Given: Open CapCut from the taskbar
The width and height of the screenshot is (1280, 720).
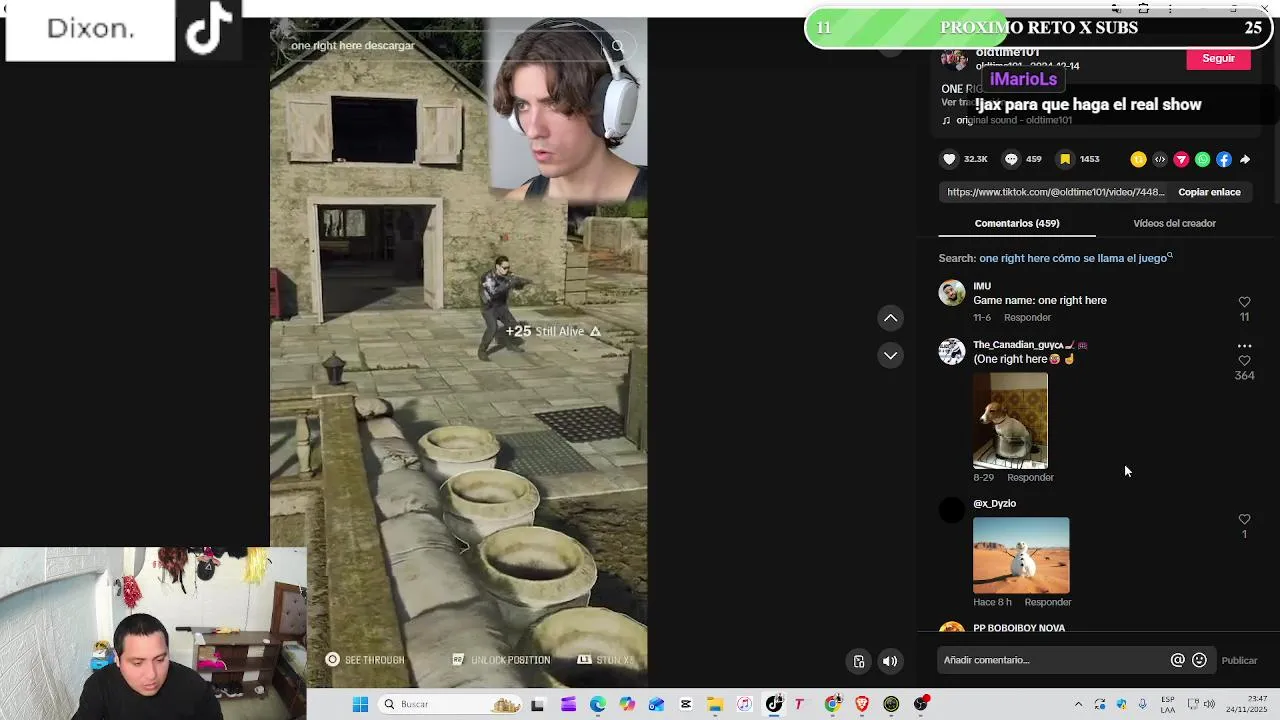Looking at the screenshot, I should click(686, 704).
